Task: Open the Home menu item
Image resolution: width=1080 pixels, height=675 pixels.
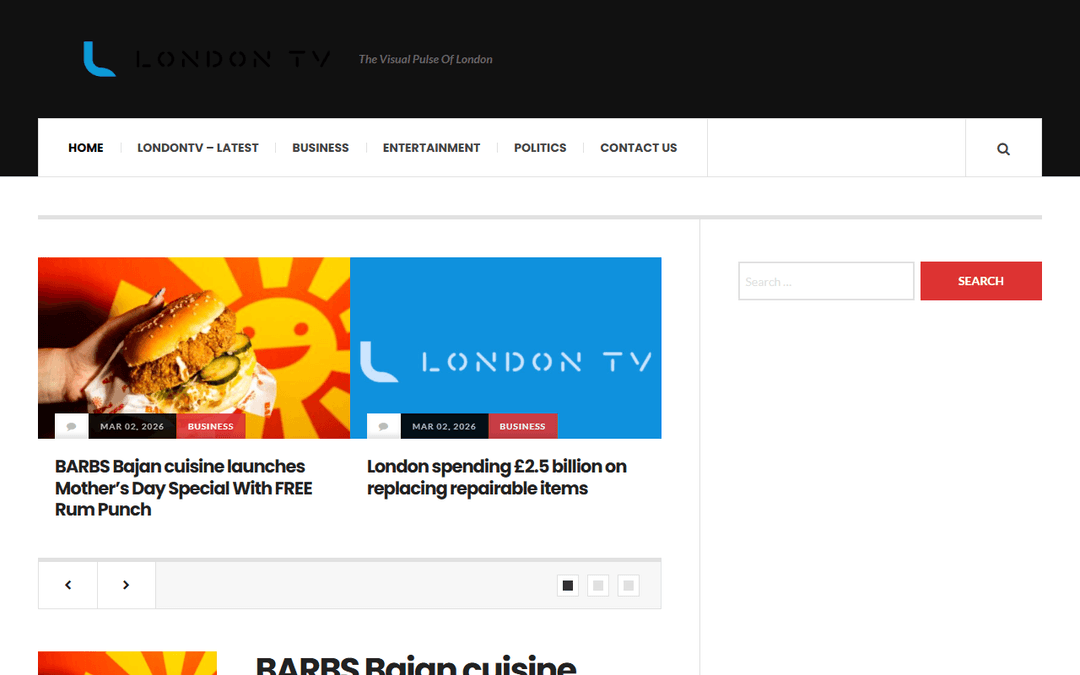Action: coord(85,147)
